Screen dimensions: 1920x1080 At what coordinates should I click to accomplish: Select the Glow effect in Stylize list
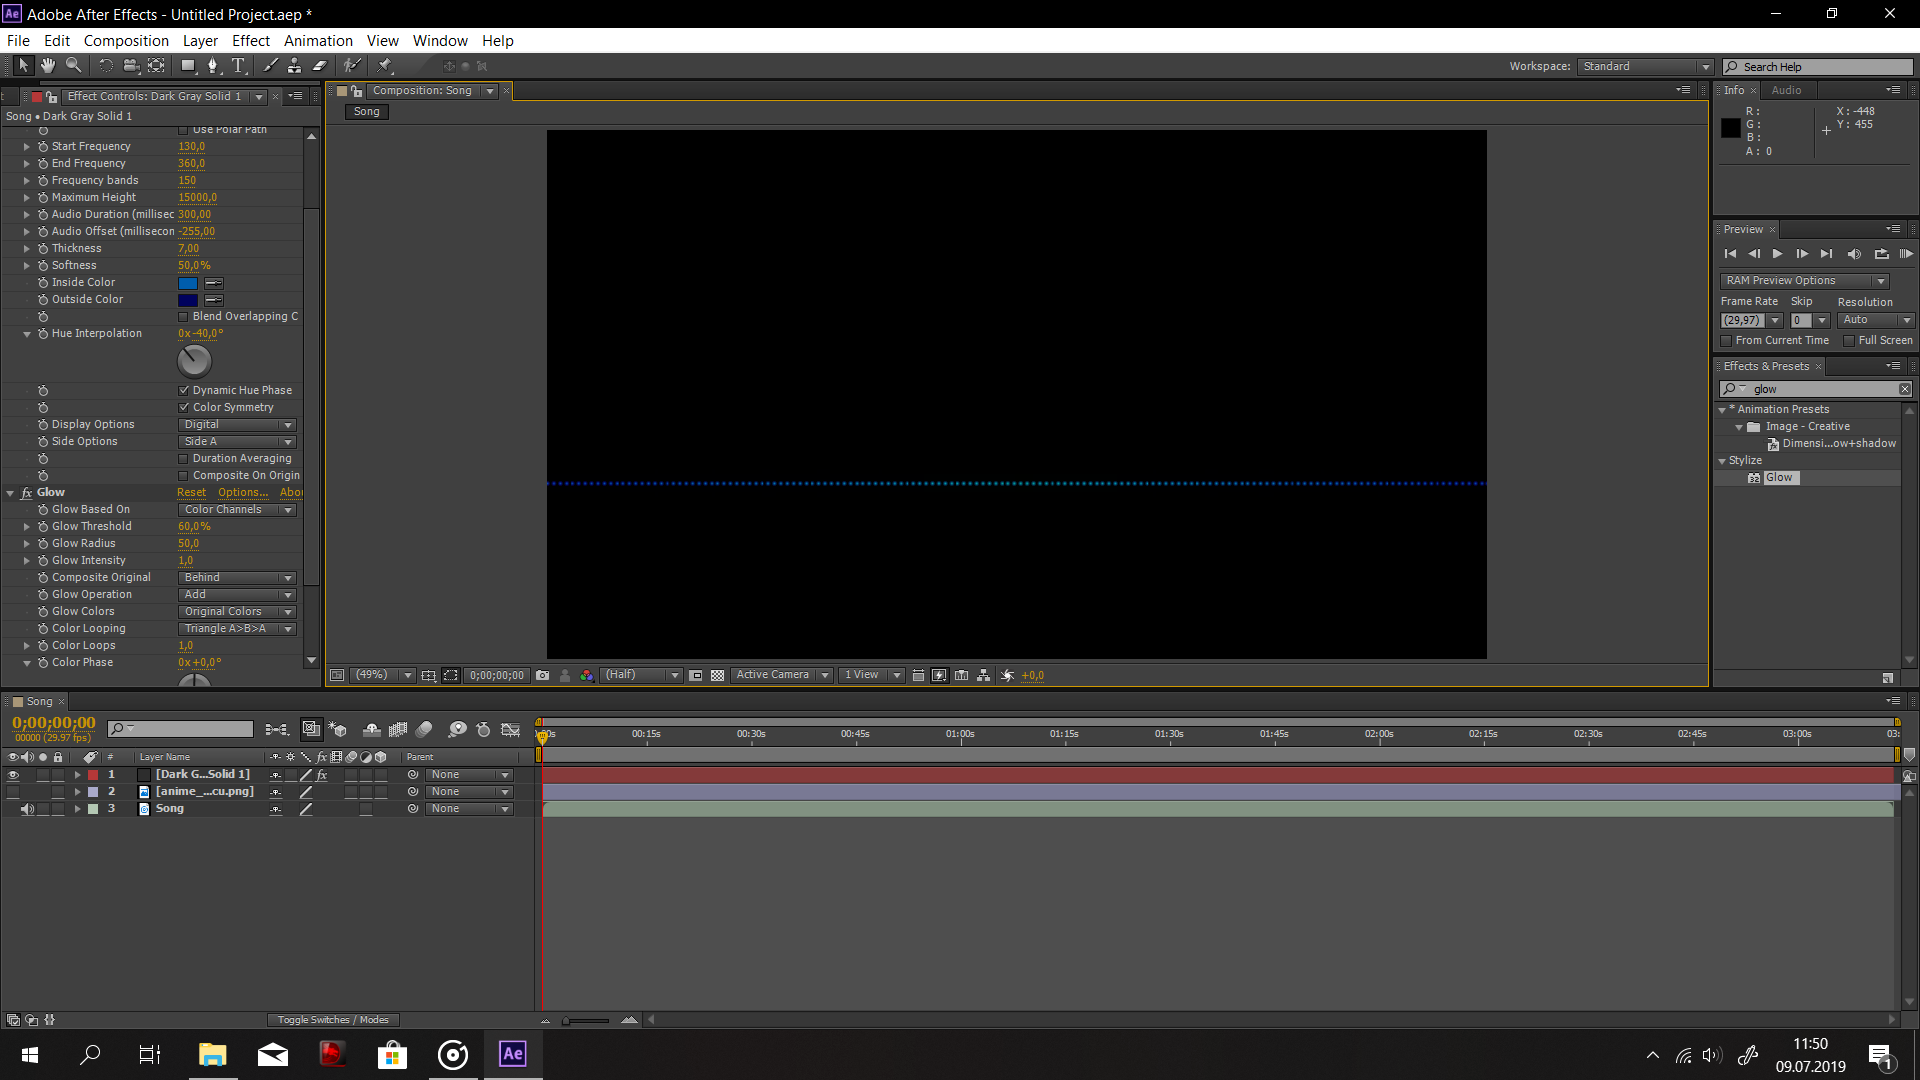click(x=1778, y=478)
